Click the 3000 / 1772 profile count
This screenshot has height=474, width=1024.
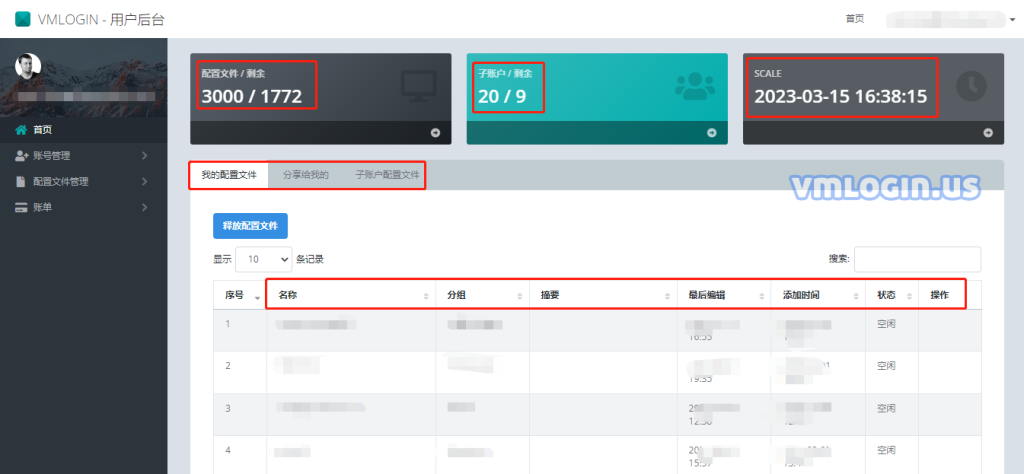251,97
